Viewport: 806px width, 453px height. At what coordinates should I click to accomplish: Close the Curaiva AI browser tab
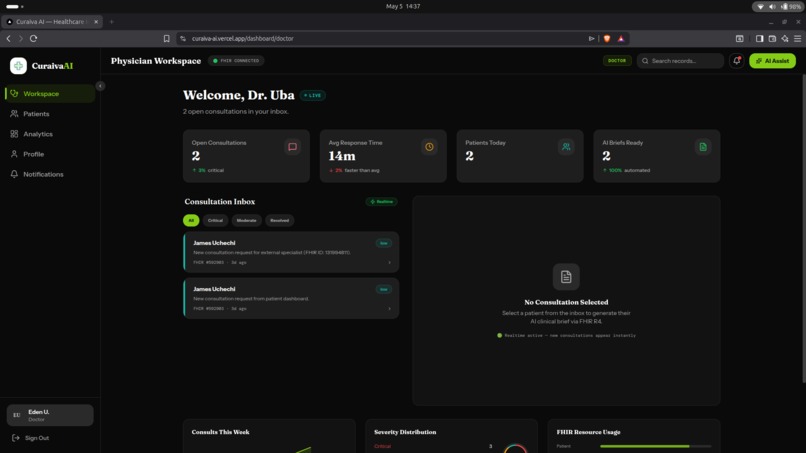(96, 22)
